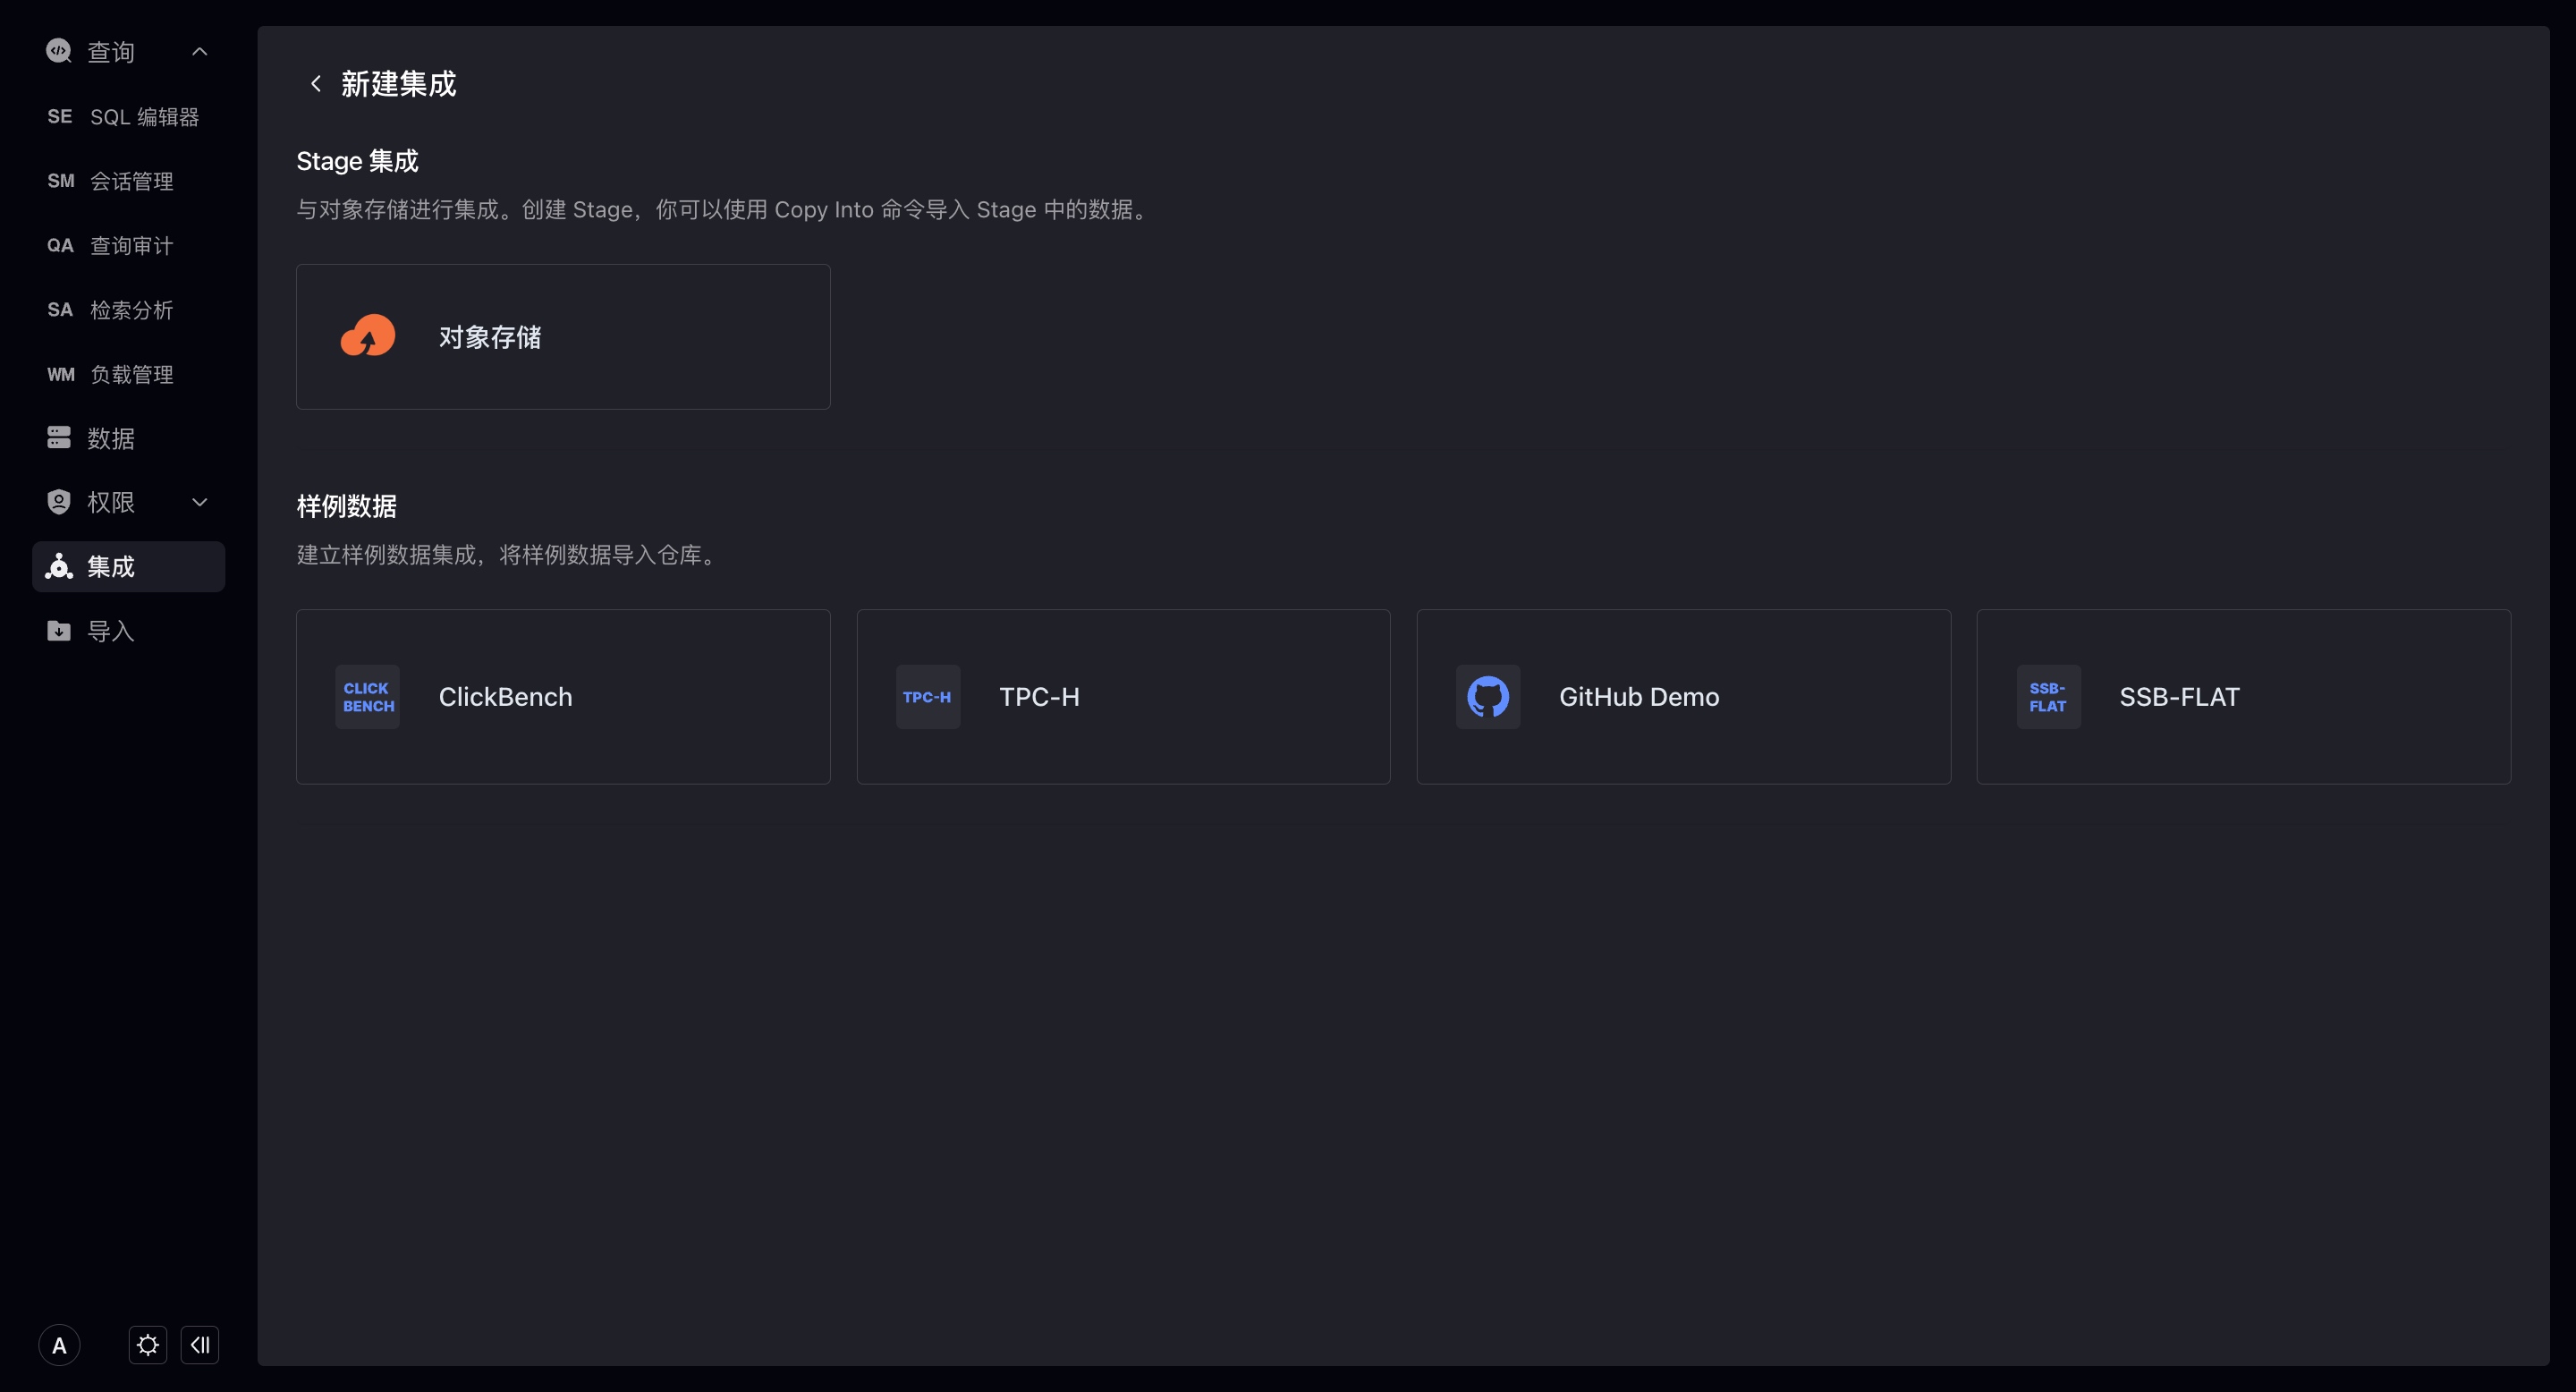The height and width of the screenshot is (1392, 2576).
Task: Click the 样例数据 heading
Action: pyautogui.click(x=346, y=506)
